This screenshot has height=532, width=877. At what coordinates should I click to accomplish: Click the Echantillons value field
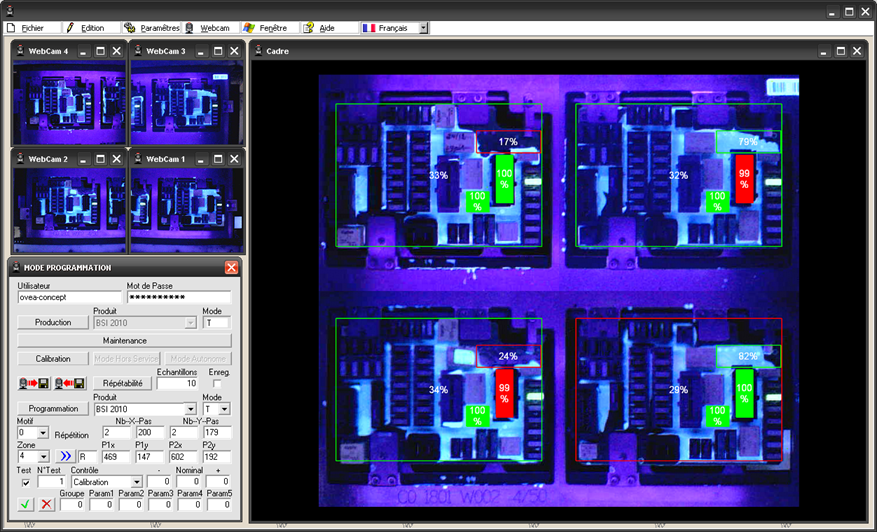click(177, 383)
